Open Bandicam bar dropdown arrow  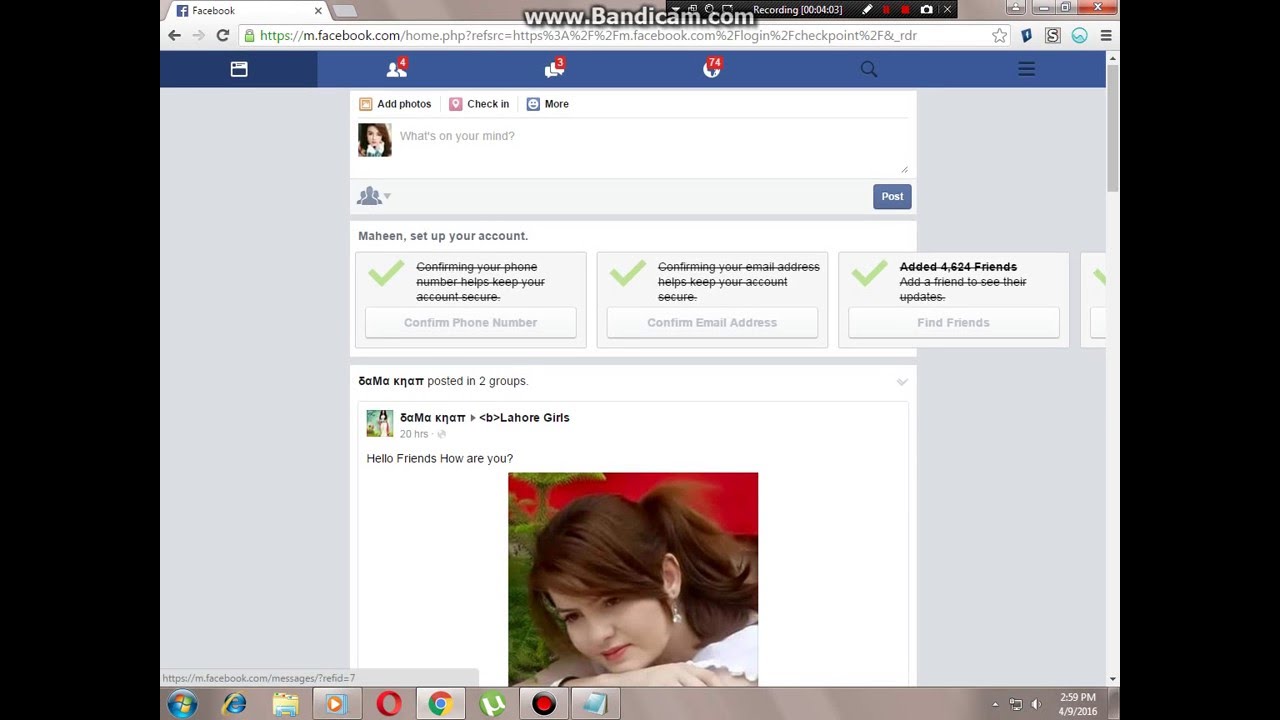[675, 9]
